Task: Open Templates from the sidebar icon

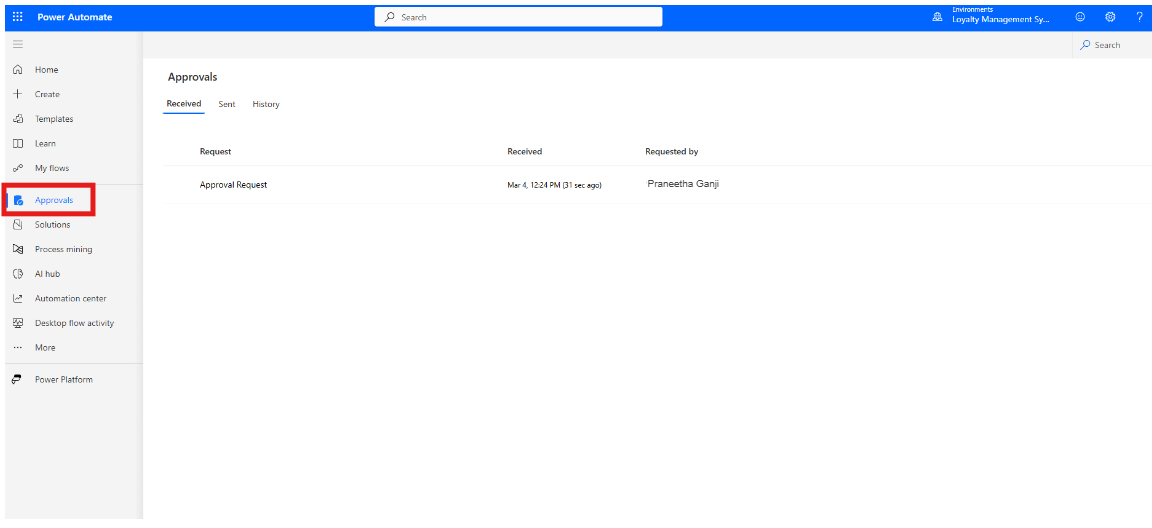Action: [x=18, y=119]
